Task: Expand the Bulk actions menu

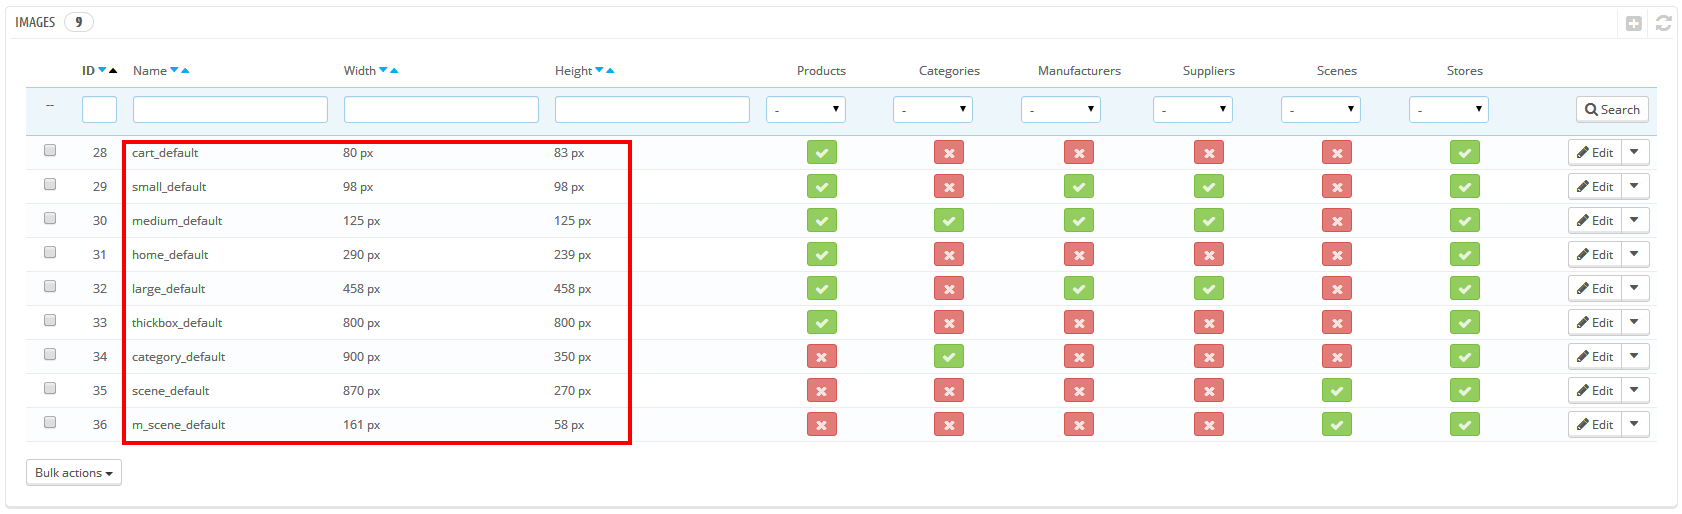Action: coord(74,473)
